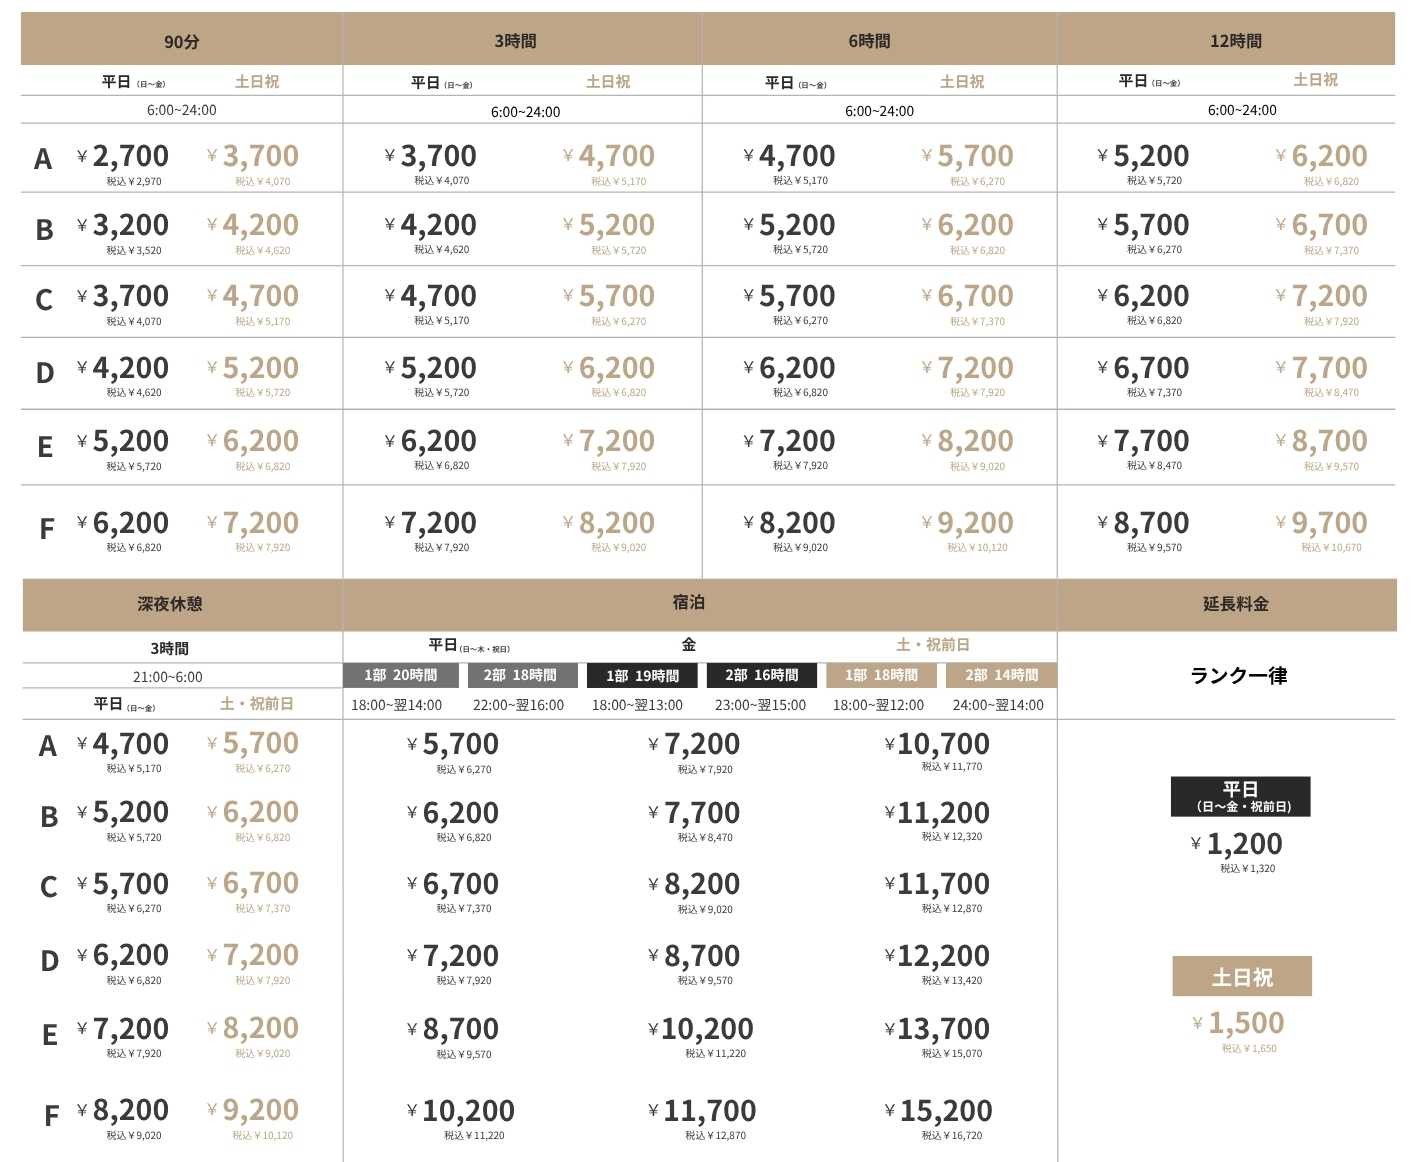This screenshot has height=1162, width=1414.
Task: Click the tan 土日祝 extension fee badge
Action: click(1242, 977)
